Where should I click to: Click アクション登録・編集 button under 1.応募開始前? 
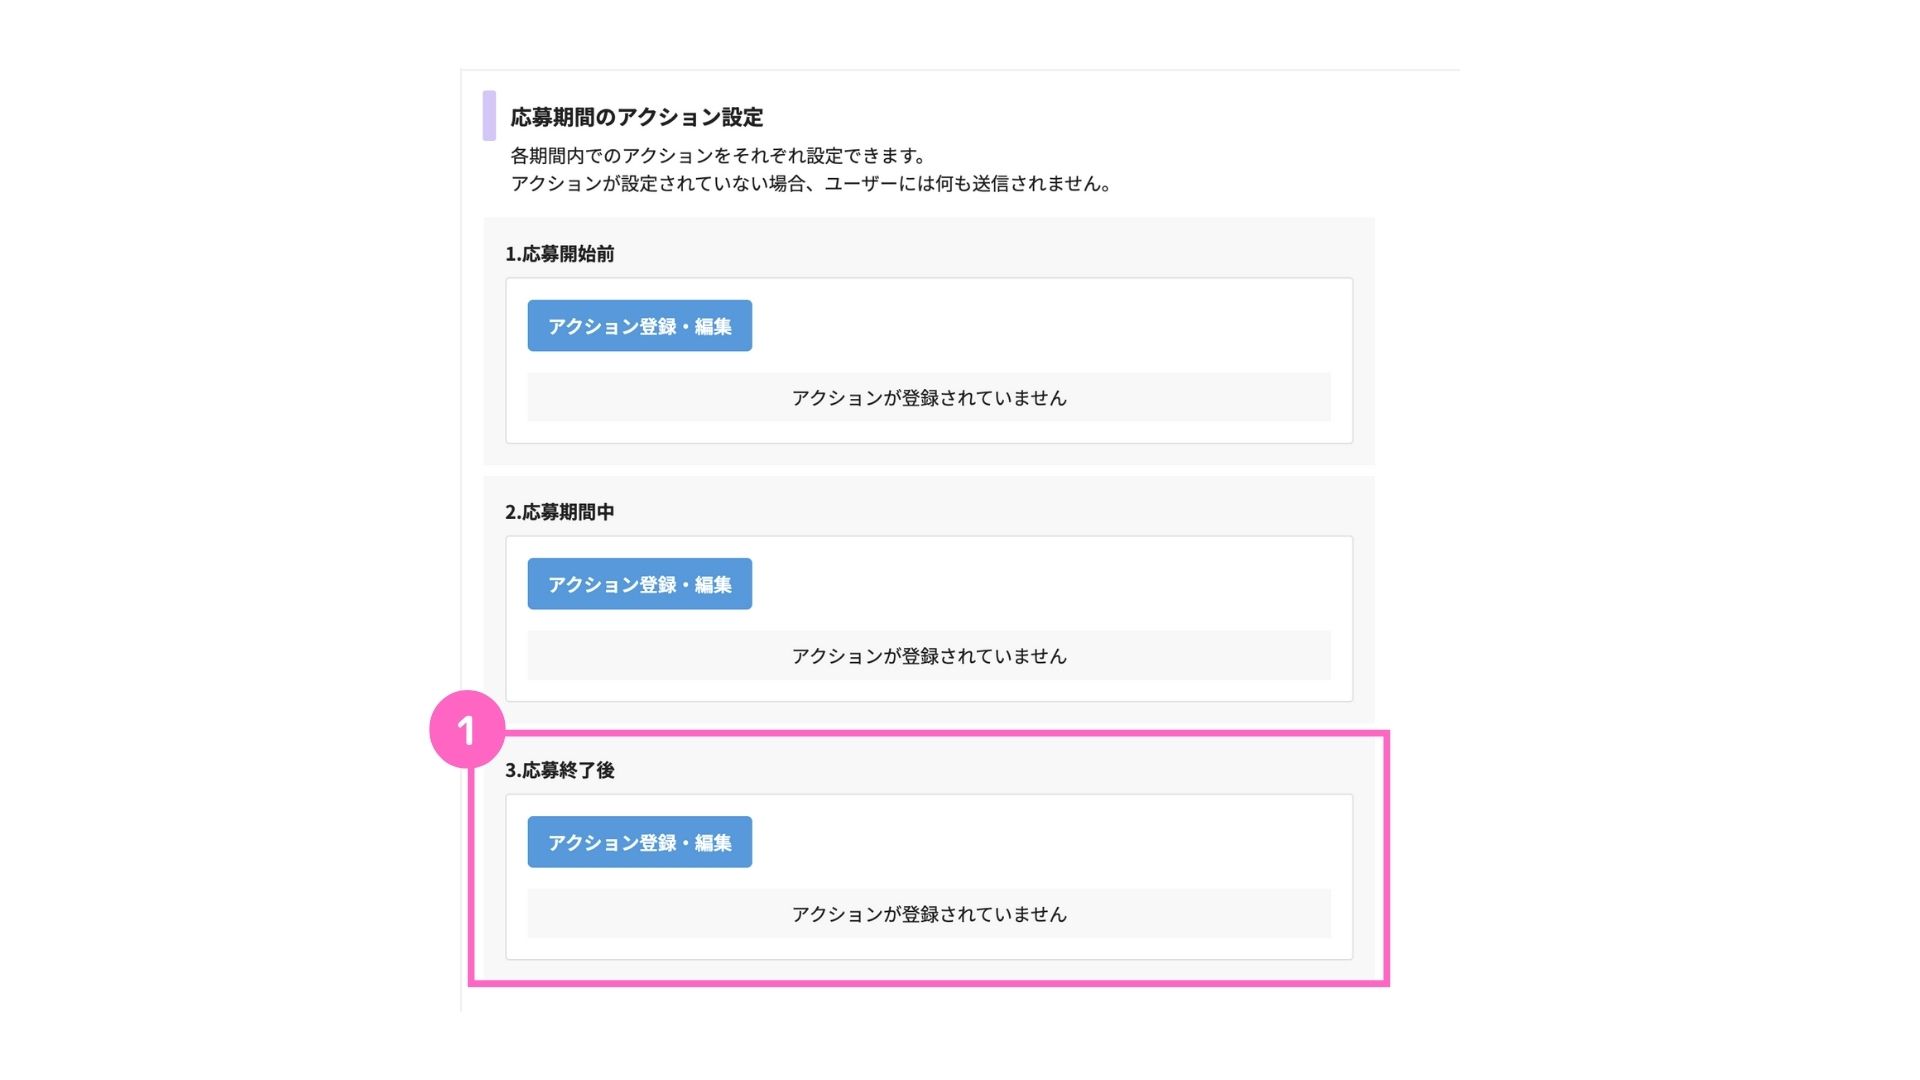pyautogui.click(x=639, y=325)
